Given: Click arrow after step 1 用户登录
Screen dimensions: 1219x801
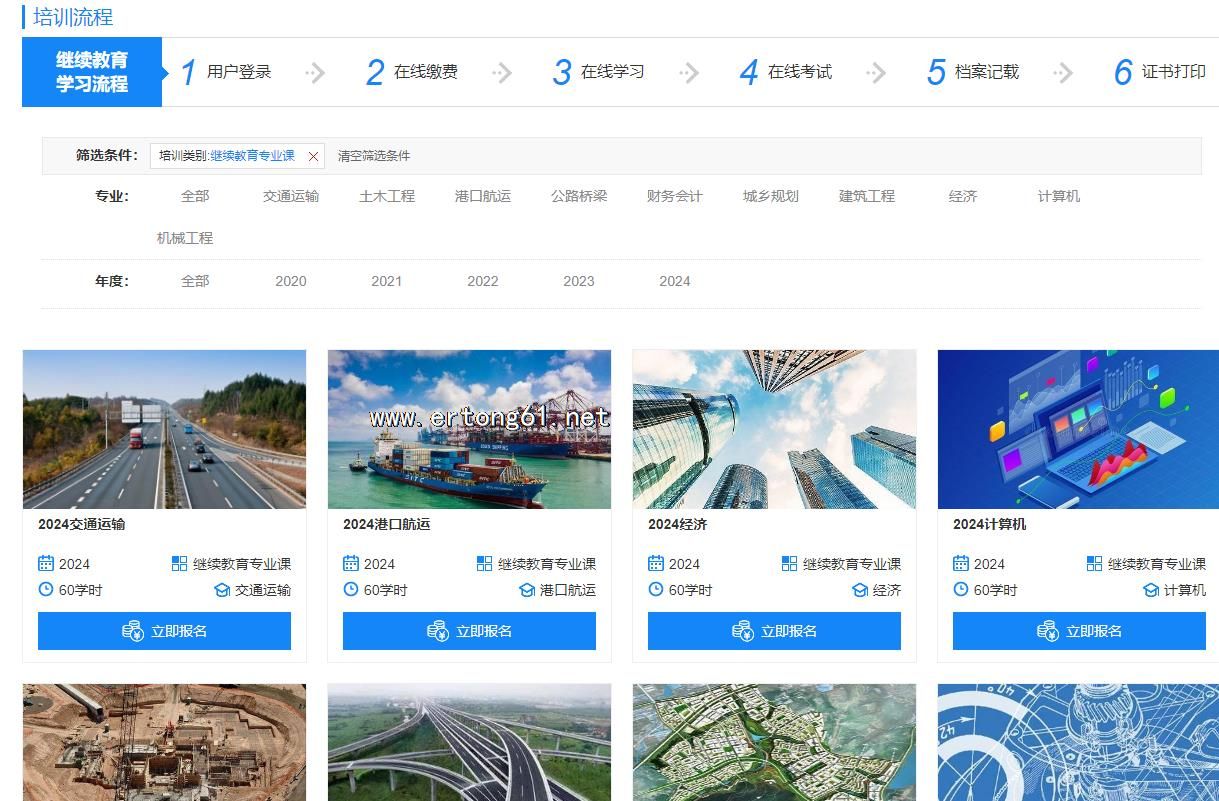Looking at the screenshot, I should (x=315, y=72).
